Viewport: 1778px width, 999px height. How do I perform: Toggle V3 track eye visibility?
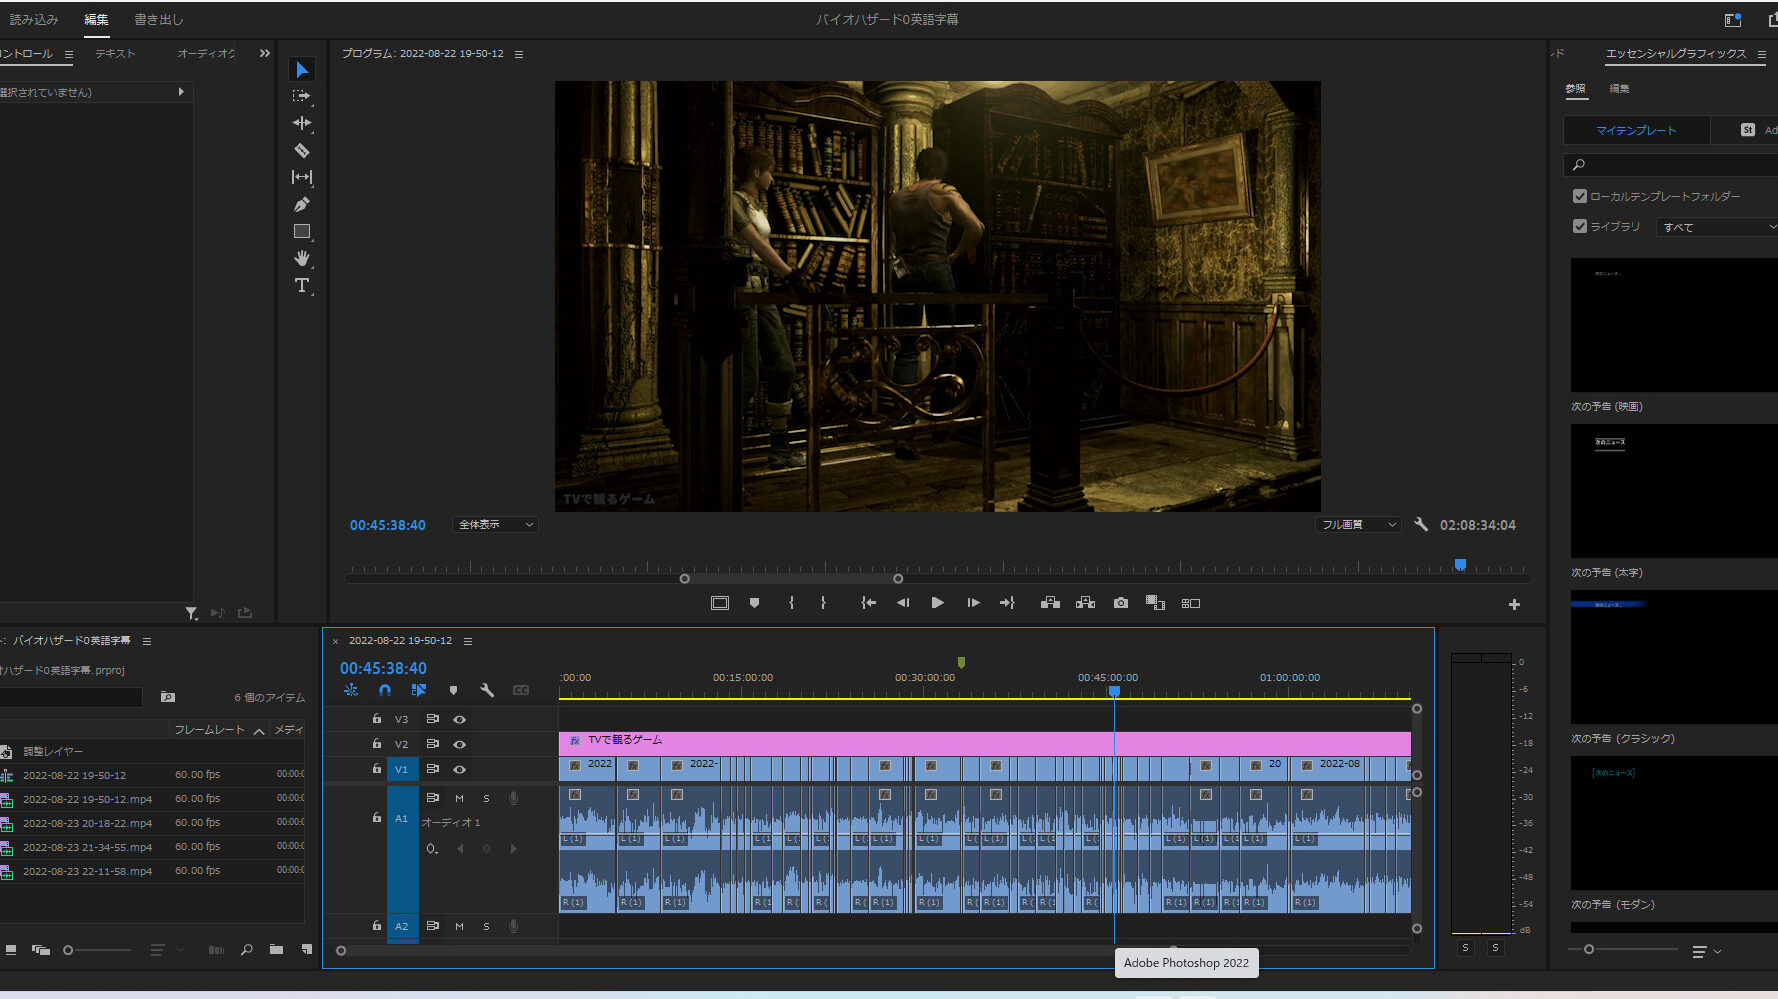click(459, 719)
